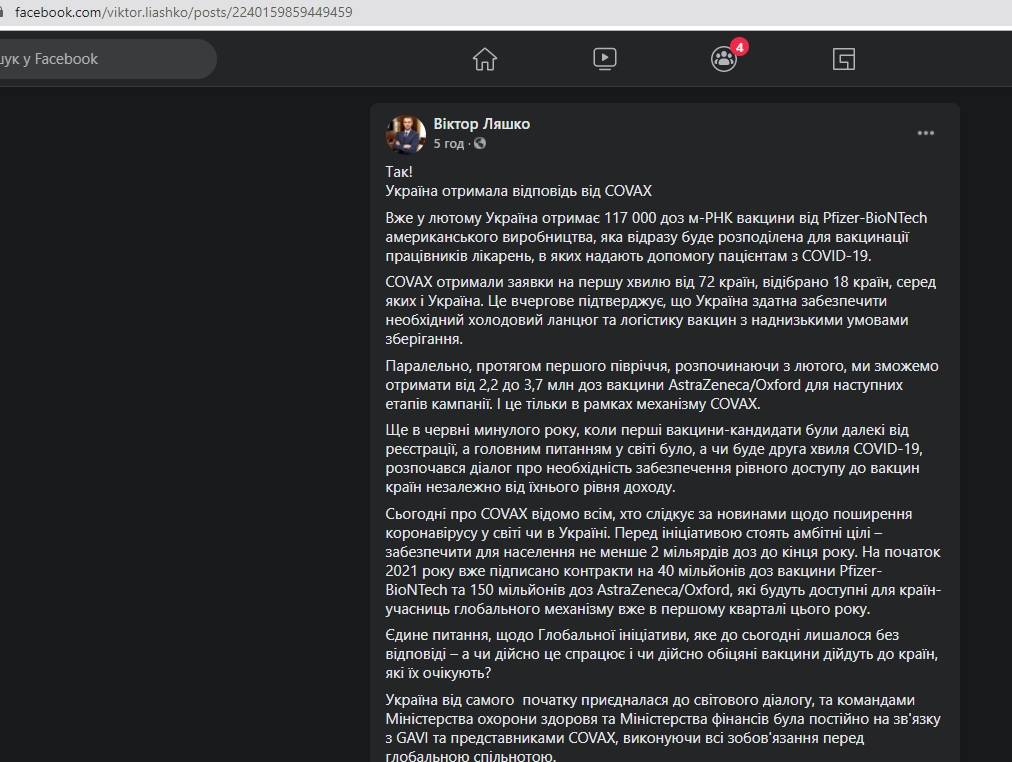Click paragraph starting 'COVAX отримали заявки'
This screenshot has height=762, width=1012.
pyautogui.click(x=660, y=310)
